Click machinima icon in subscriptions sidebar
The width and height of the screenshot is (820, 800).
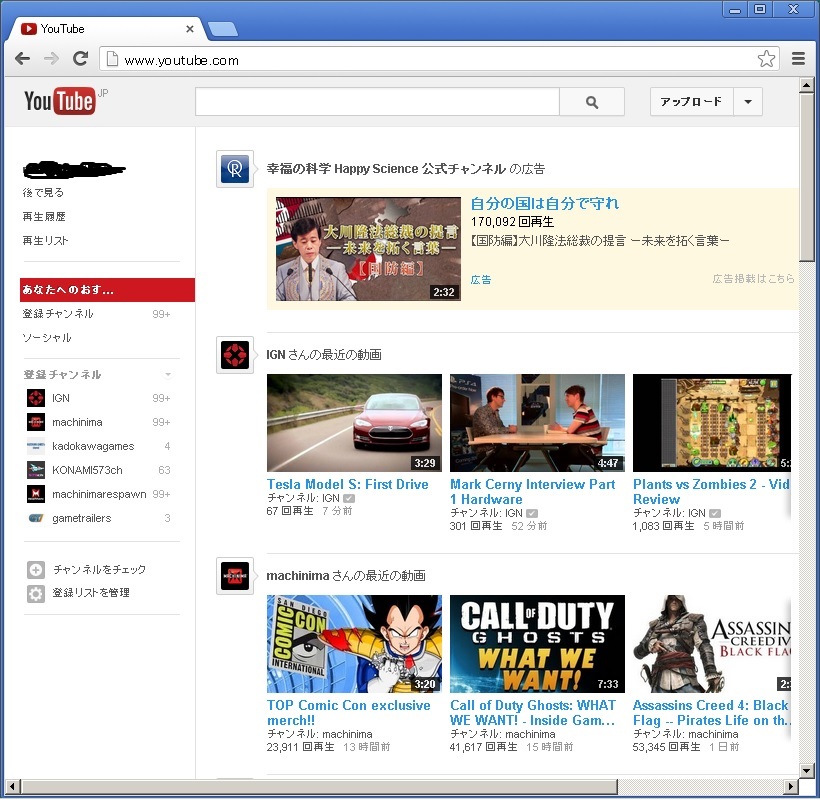coord(36,422)
